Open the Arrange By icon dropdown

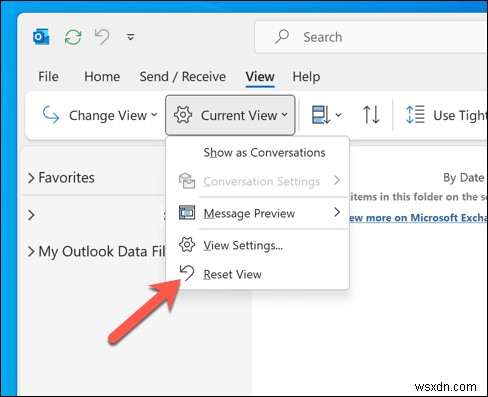click(x=326, y=115)
